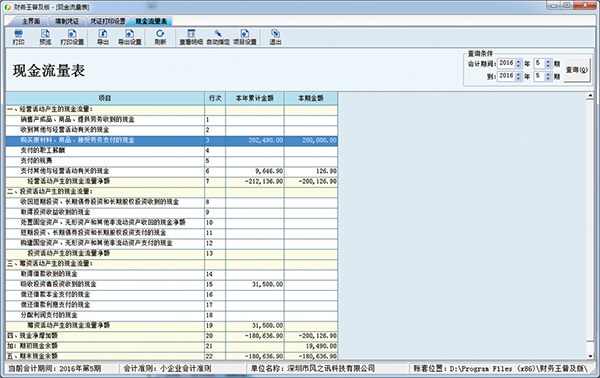Click the 本年累计金额 column header
The height and width of the screenshot is (378, 600).
254,98
